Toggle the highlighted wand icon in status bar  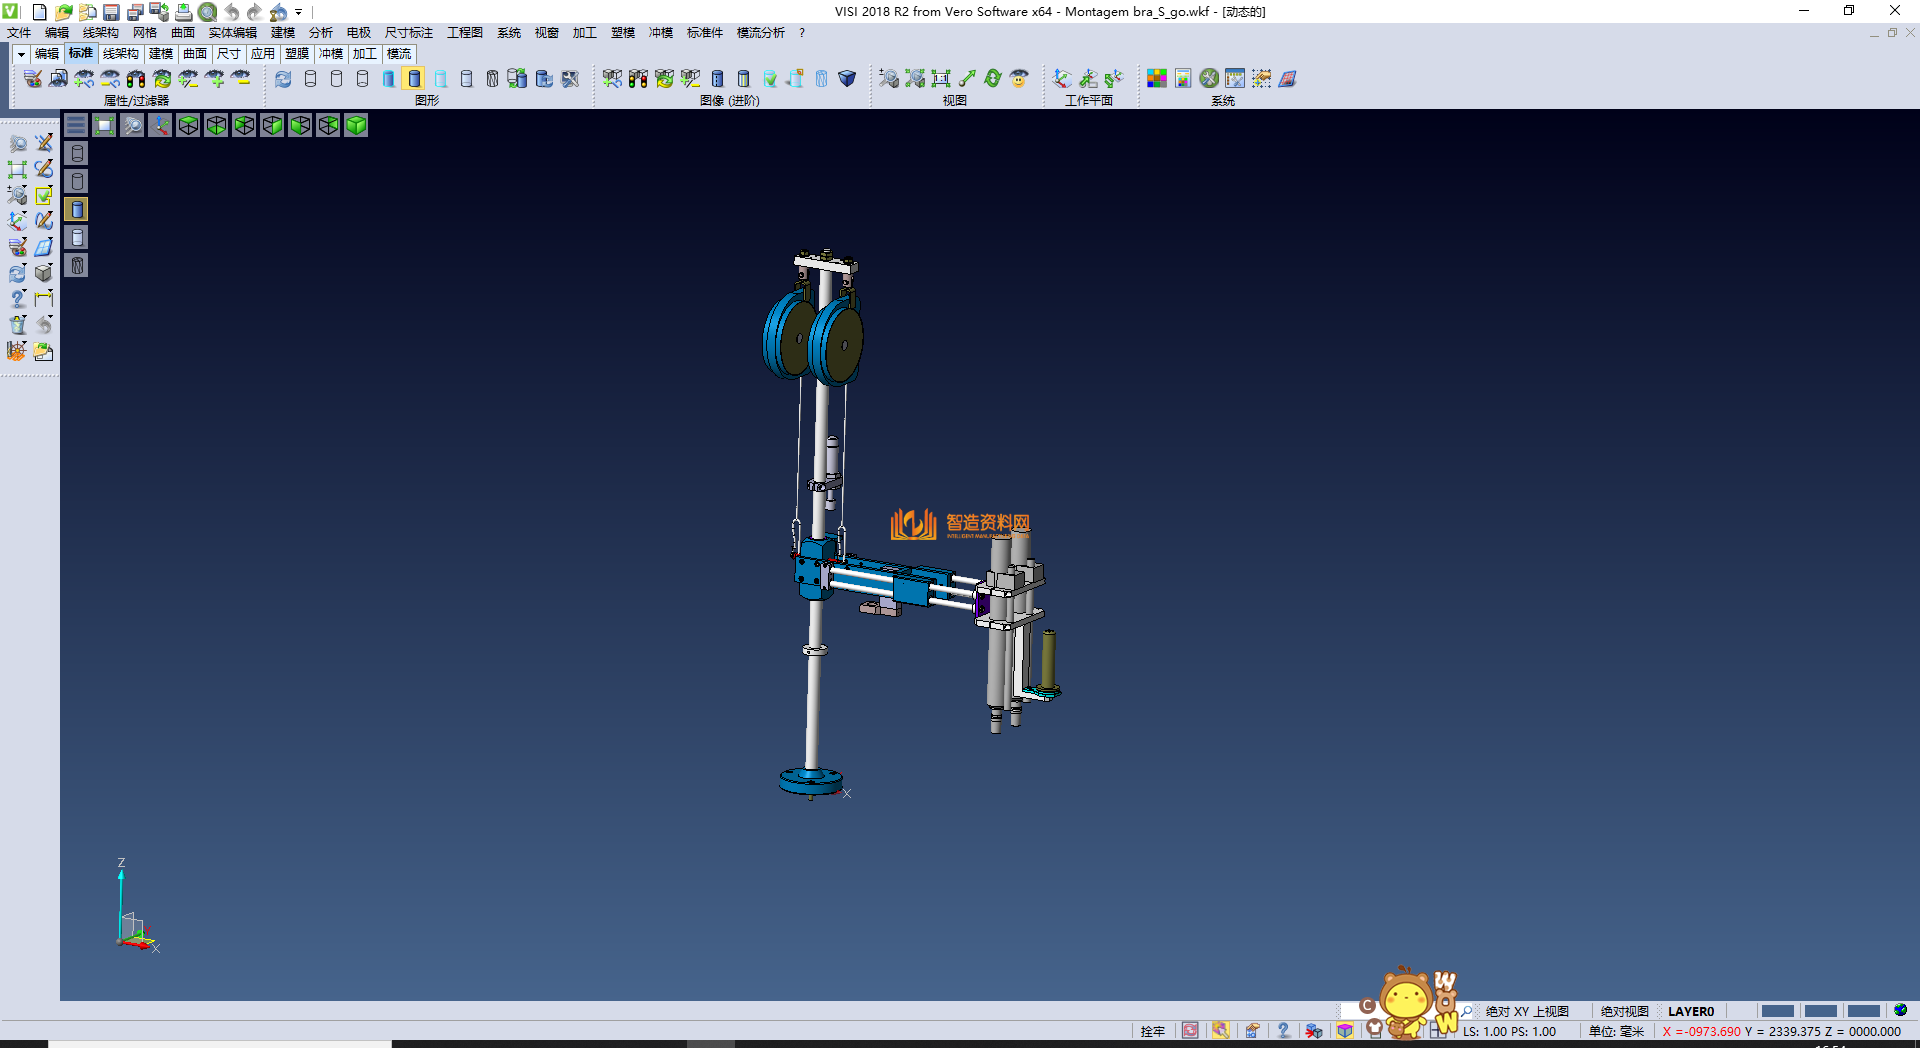tap(1220, 1031)
